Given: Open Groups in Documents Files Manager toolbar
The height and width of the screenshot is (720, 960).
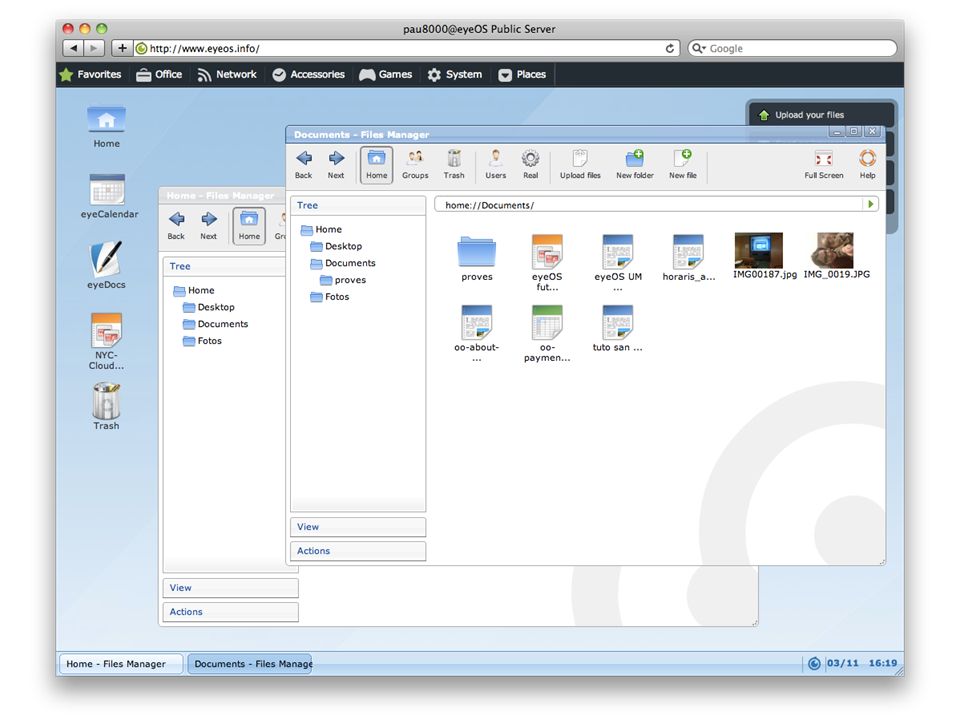Looking at the screenshot, I should click(x=415, y=164).
